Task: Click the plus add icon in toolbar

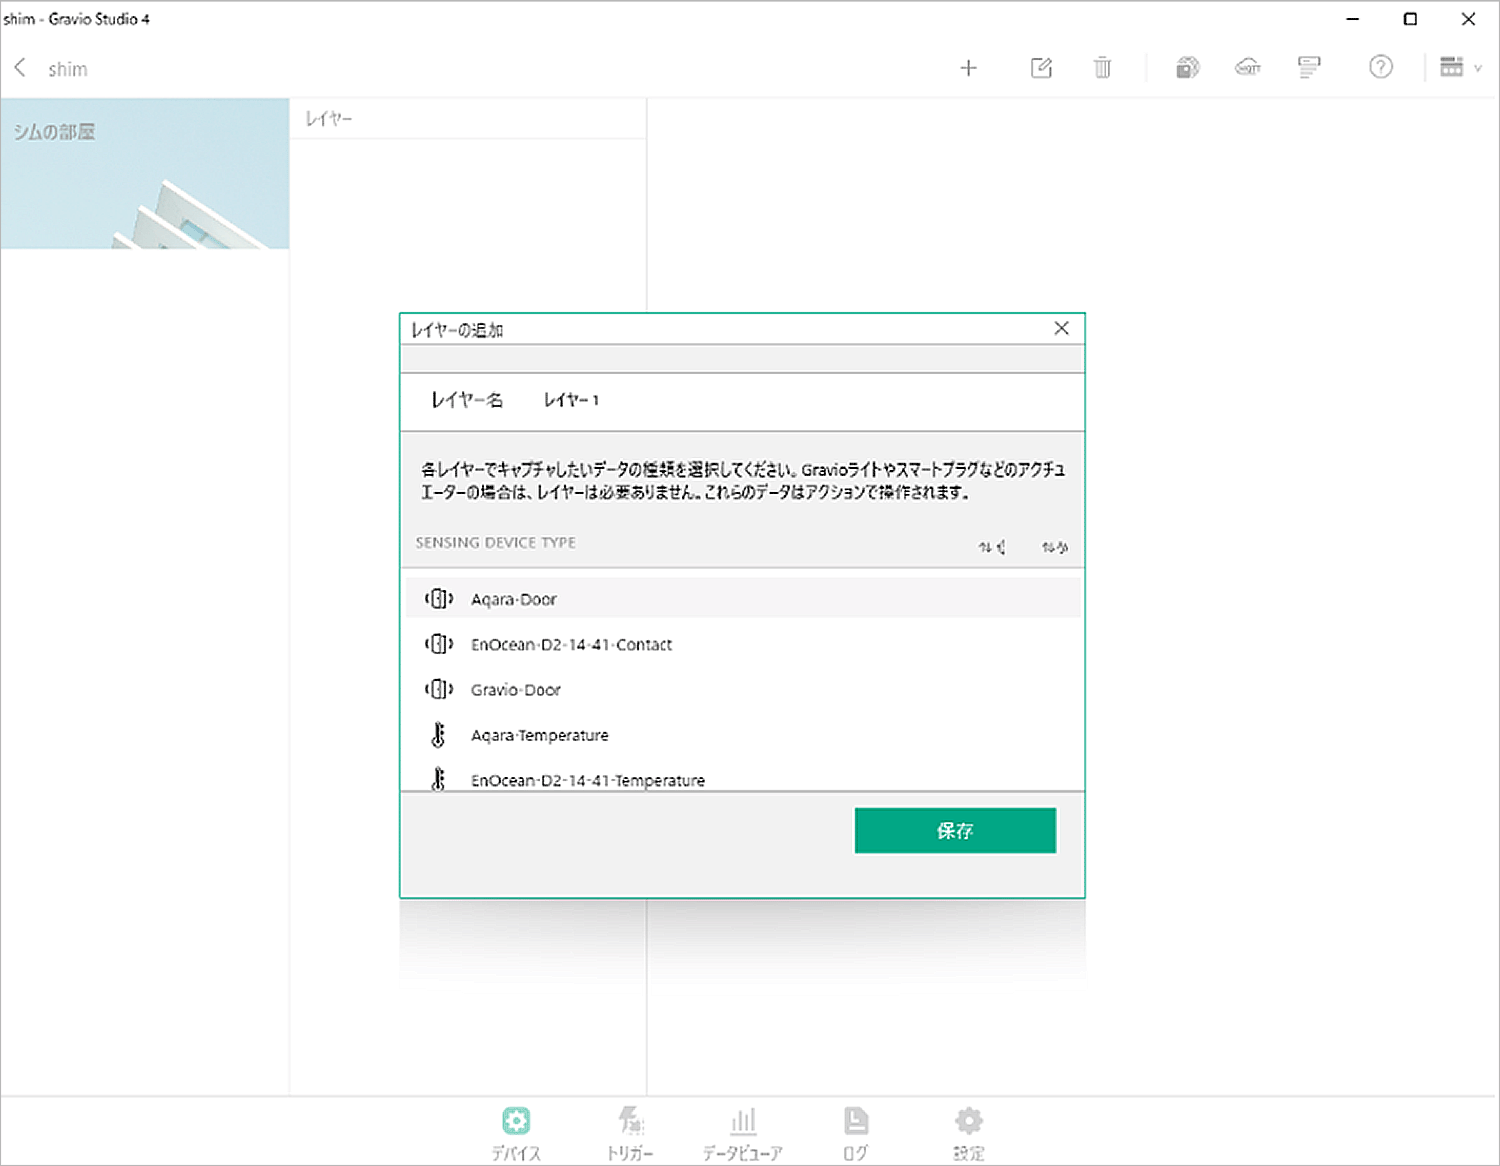Action: pyautogui.click(x=968, y=68)
